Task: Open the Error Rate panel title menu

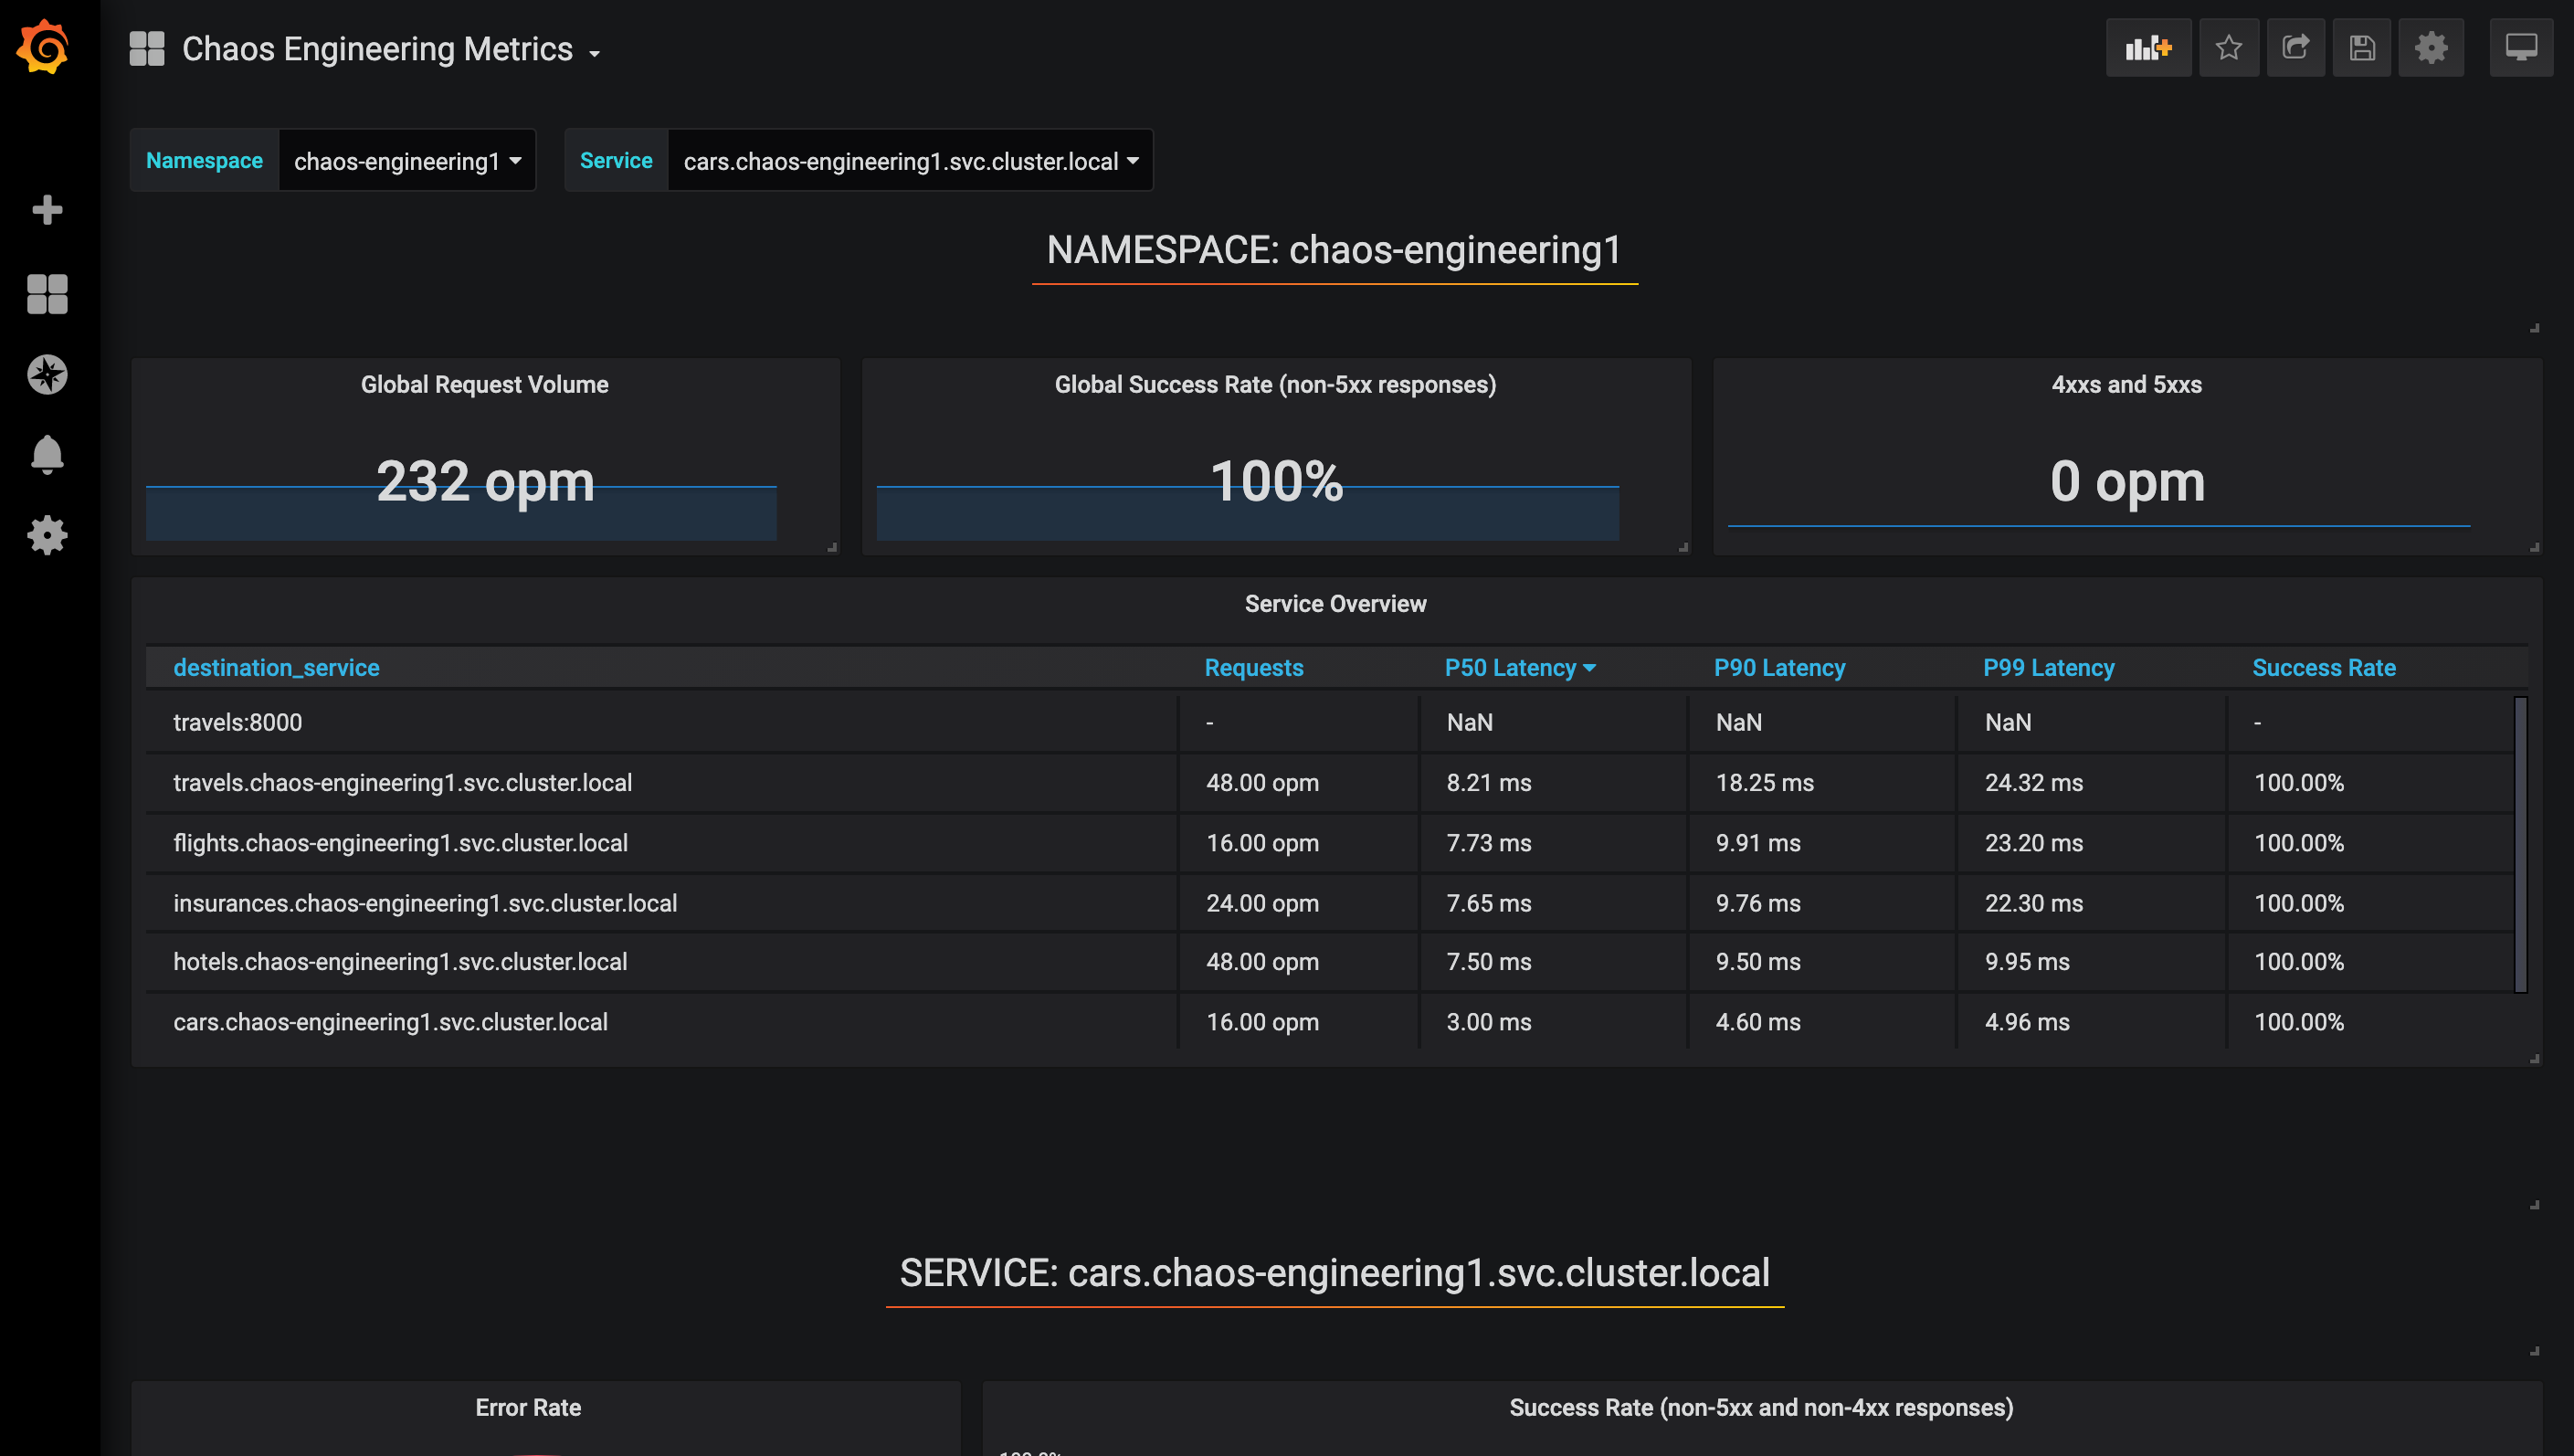Action: 528,1407
